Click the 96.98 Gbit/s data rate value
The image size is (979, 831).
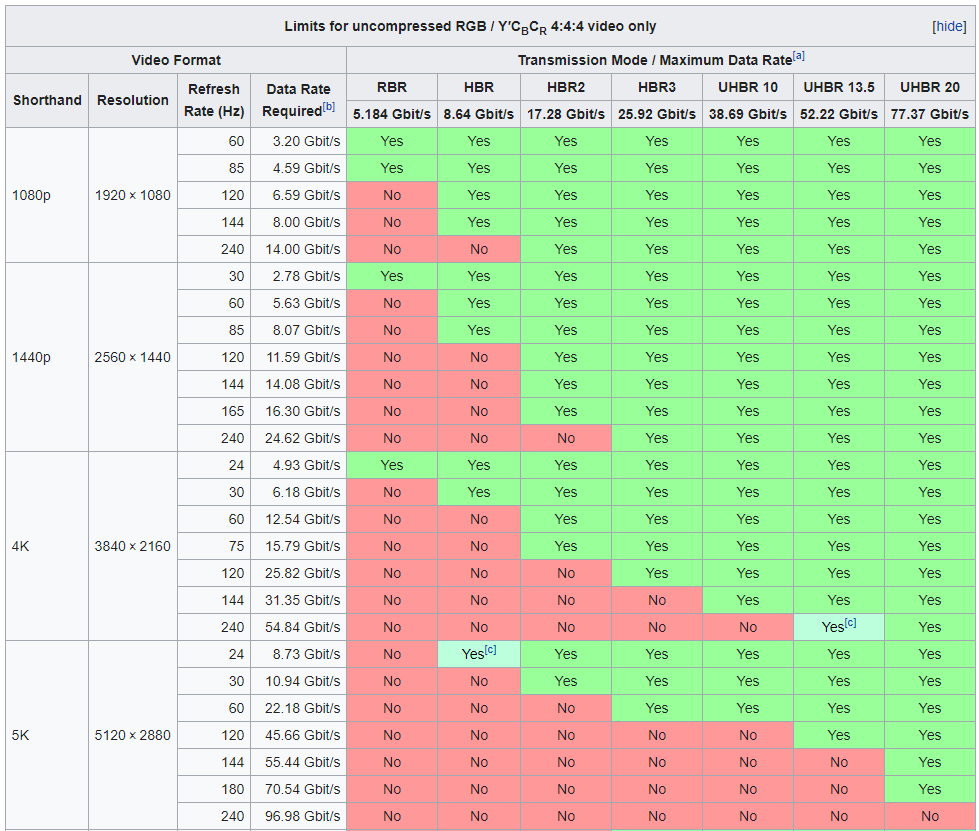point(303,816)
